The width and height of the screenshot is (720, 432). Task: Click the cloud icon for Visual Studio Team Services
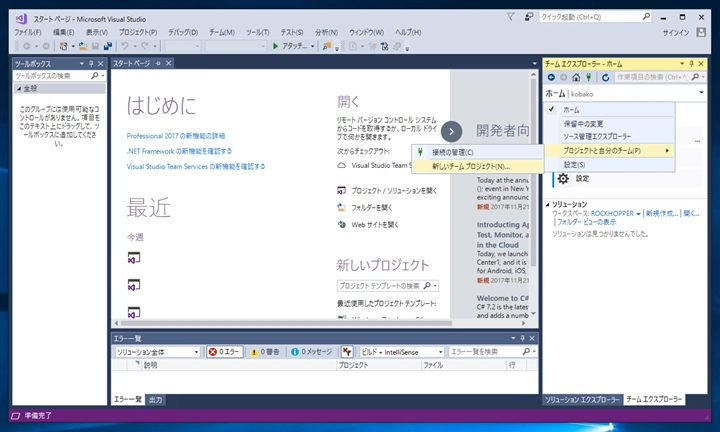[341, 165]
